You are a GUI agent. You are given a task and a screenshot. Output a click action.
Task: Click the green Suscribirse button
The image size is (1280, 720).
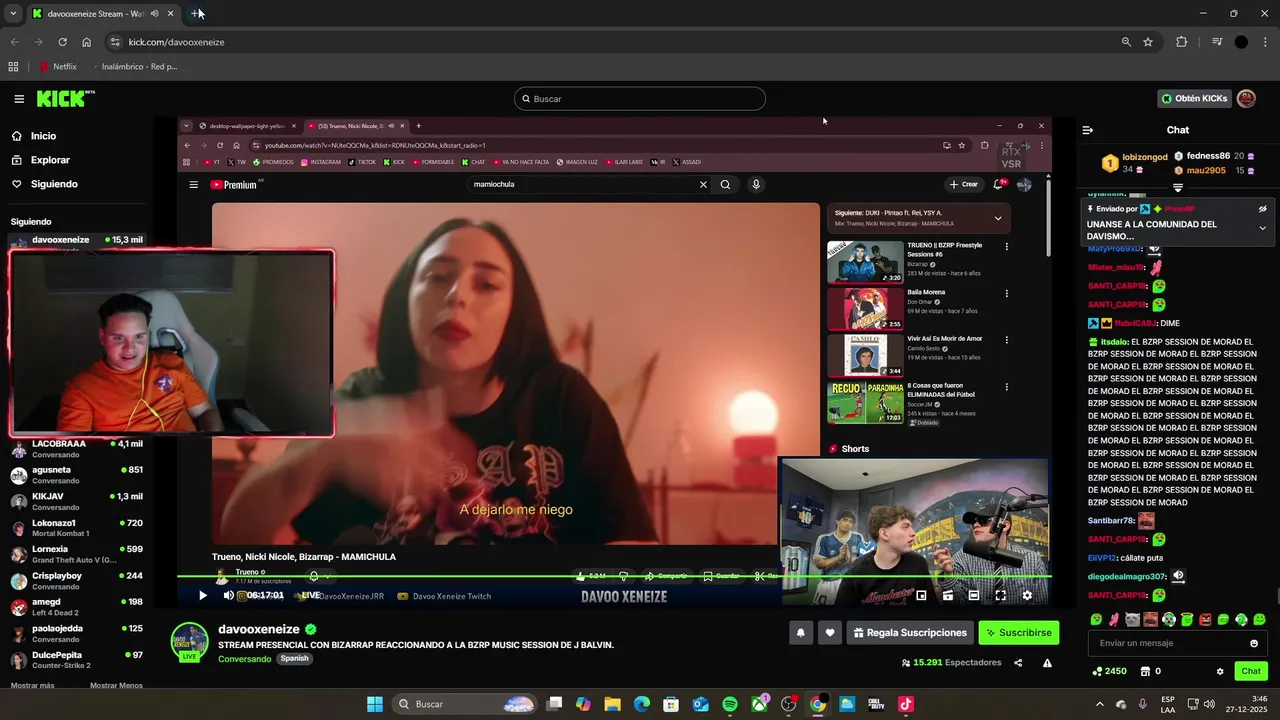1018,632
